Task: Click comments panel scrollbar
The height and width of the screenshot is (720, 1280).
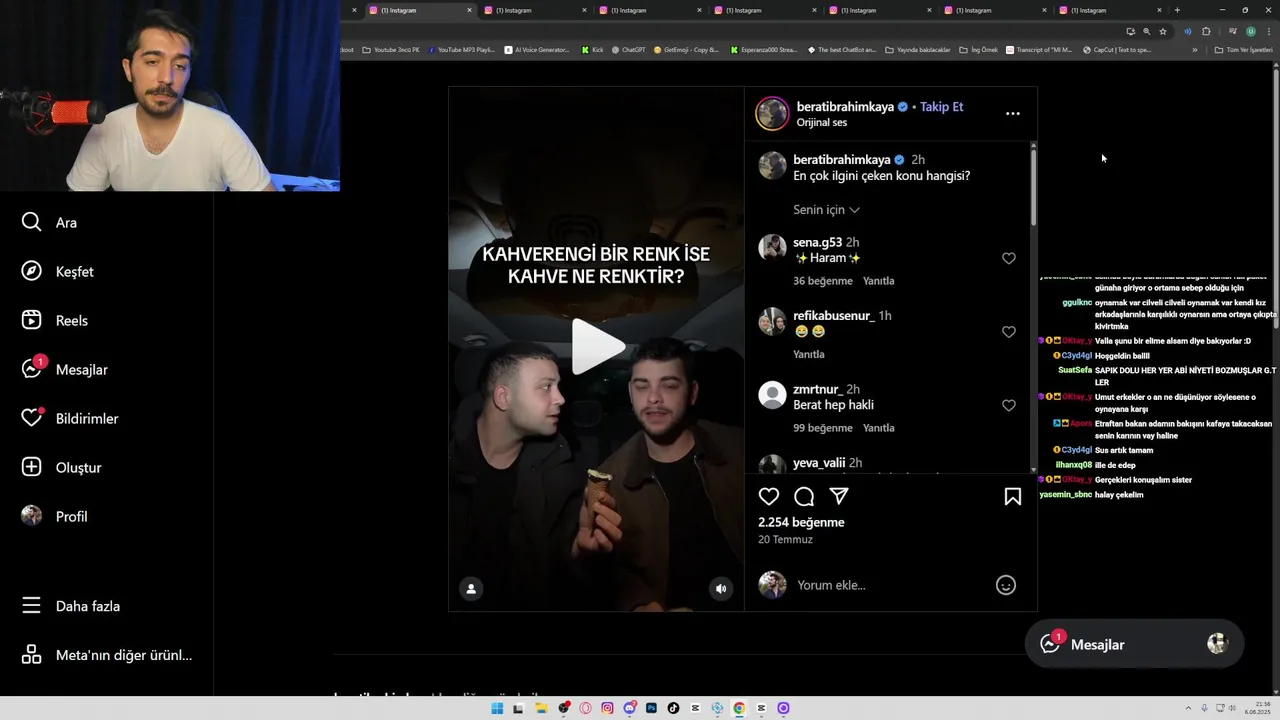Action: (x=1033, y=187)
